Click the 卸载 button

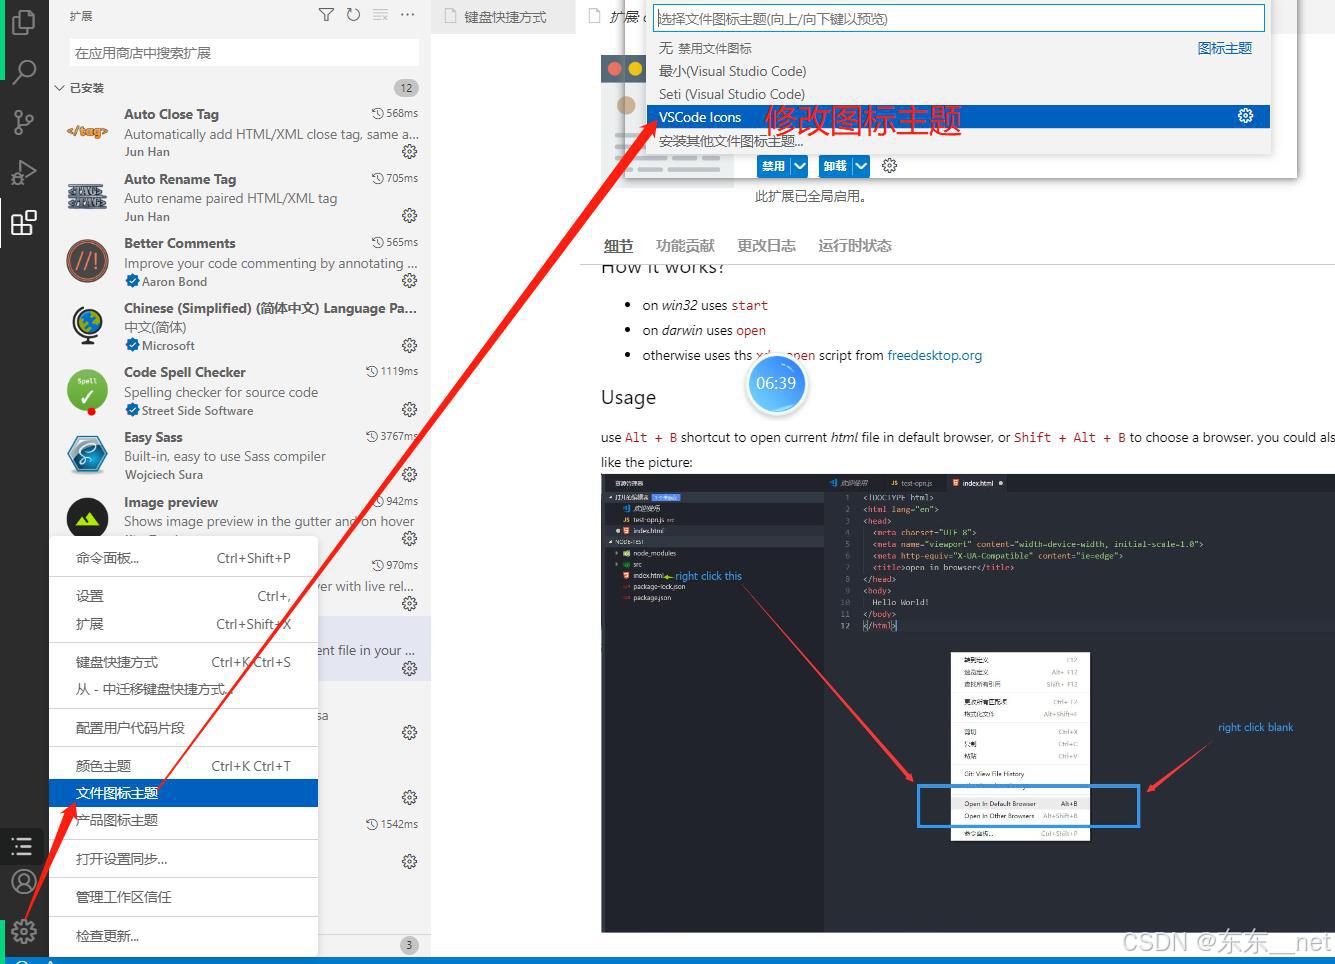pyautogui.click(x=835, y=166)
